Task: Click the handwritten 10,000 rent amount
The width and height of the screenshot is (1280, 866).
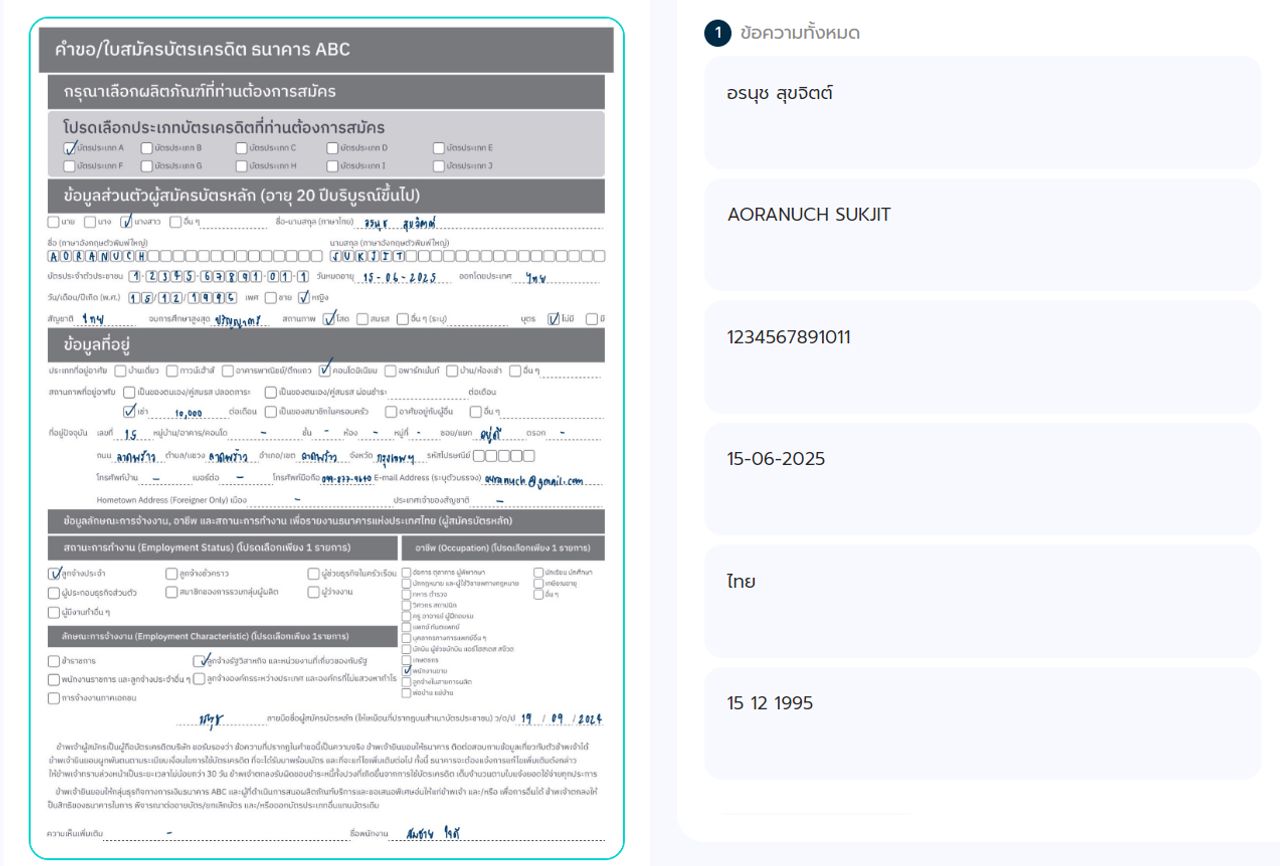Action: (x=188, y=411)
